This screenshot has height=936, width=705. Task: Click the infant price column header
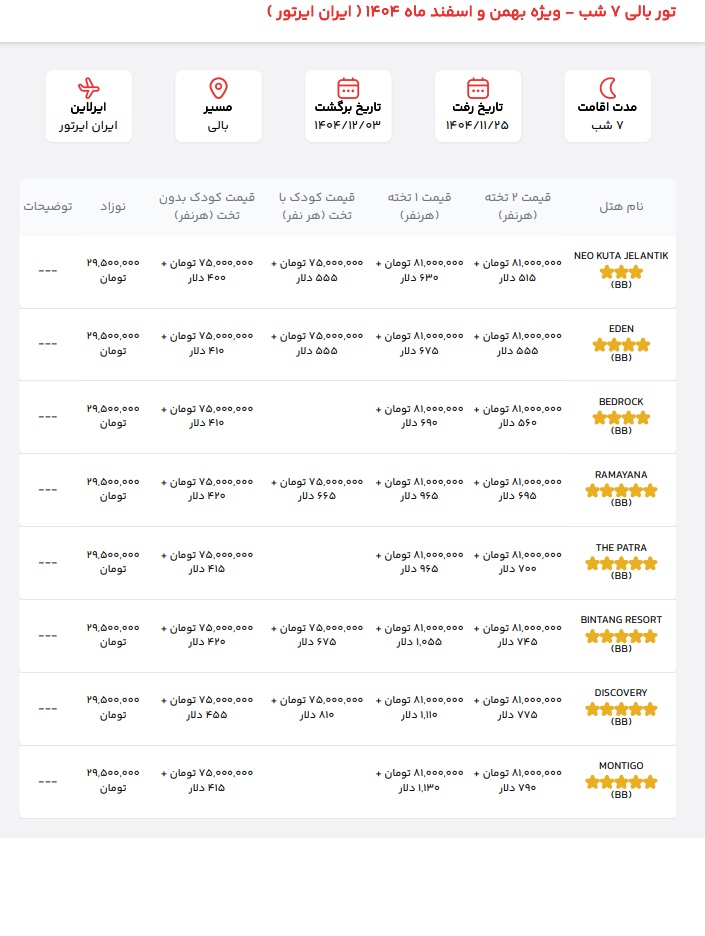[112, 206]
